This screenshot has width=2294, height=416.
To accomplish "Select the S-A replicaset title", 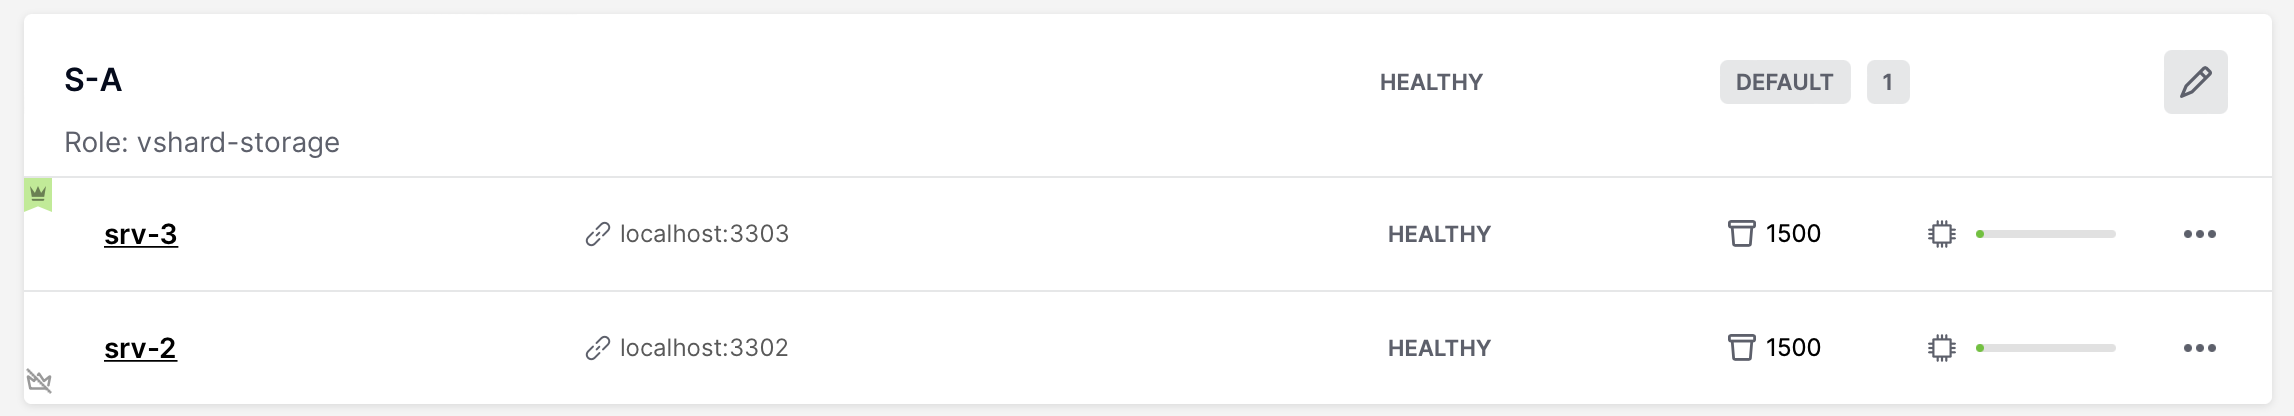I will coord(93,80).
